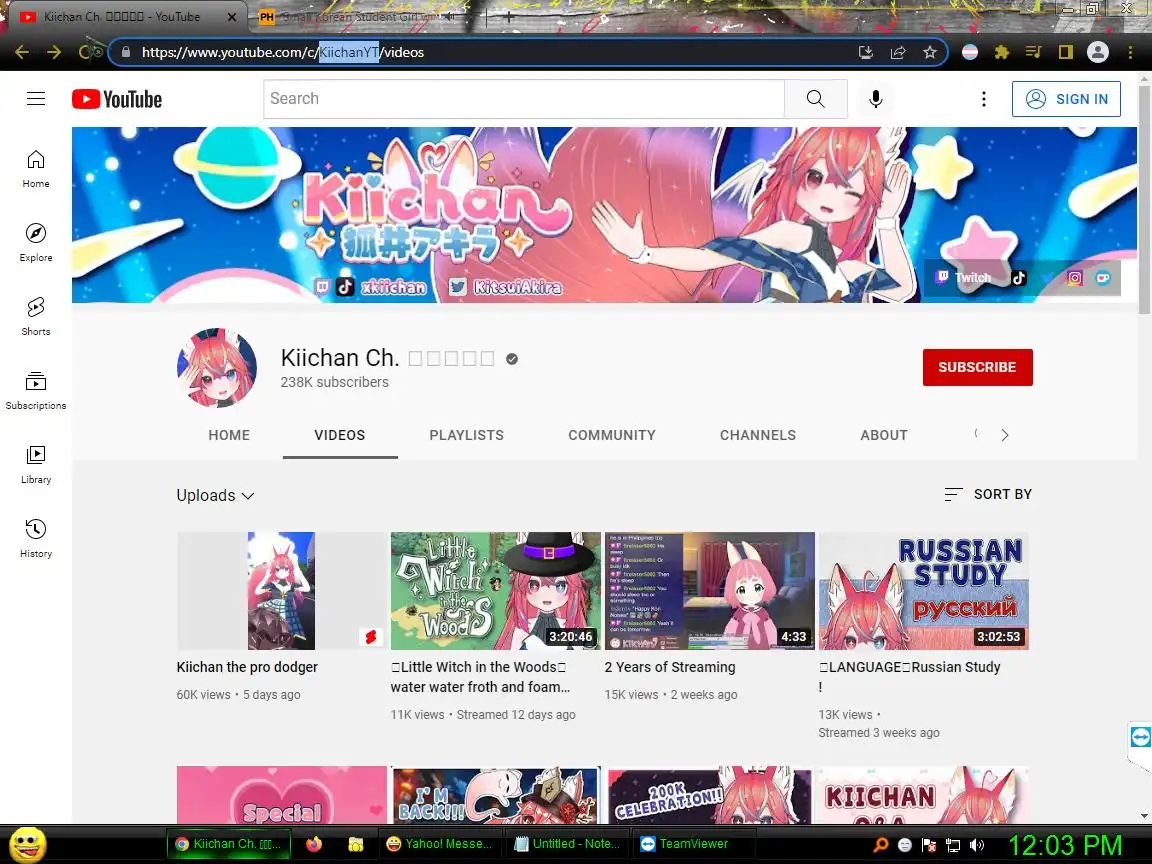This screenshot has width=1152, height=864.
Task: Open Kiichan the pro dodger thumbnail
Action: [x=281, y=591]
